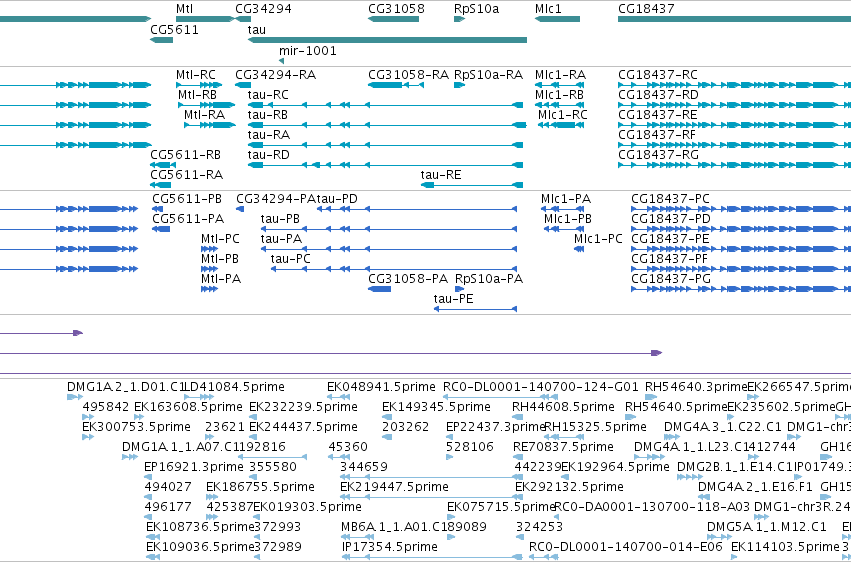Click the Mtl-PC protein label
The height and width of the screenshot is (562, 851).
(x=220, y=239)
